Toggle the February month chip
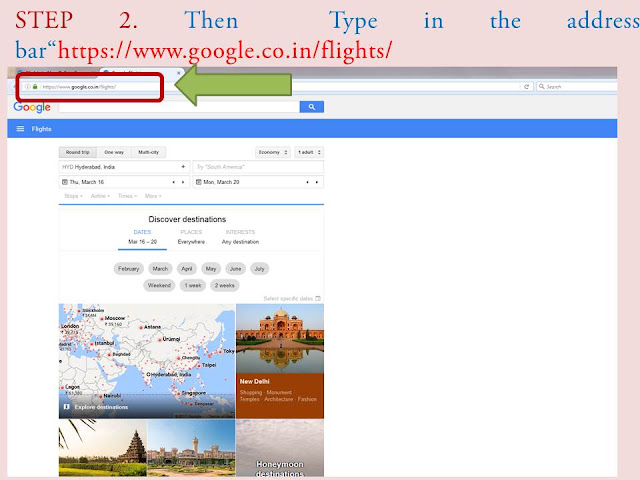The width and height of the screenshot is (640, 480). 129,269
